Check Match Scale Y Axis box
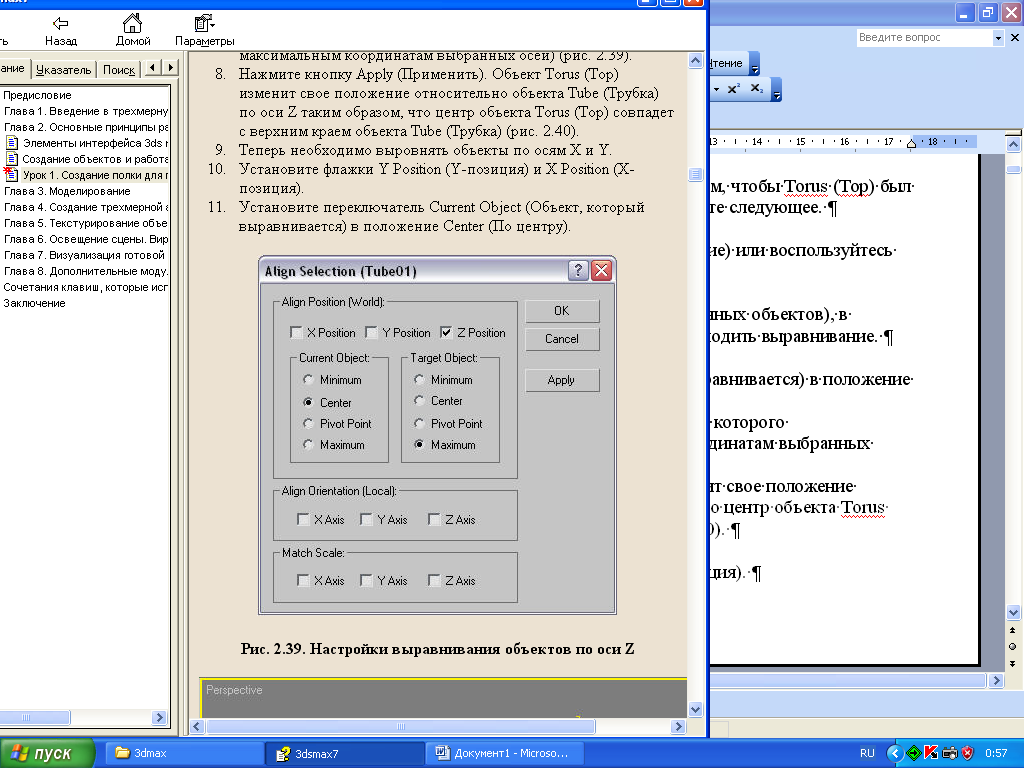Image resolution: width=1024 pixels, height=768 pixels. point(366,581)
